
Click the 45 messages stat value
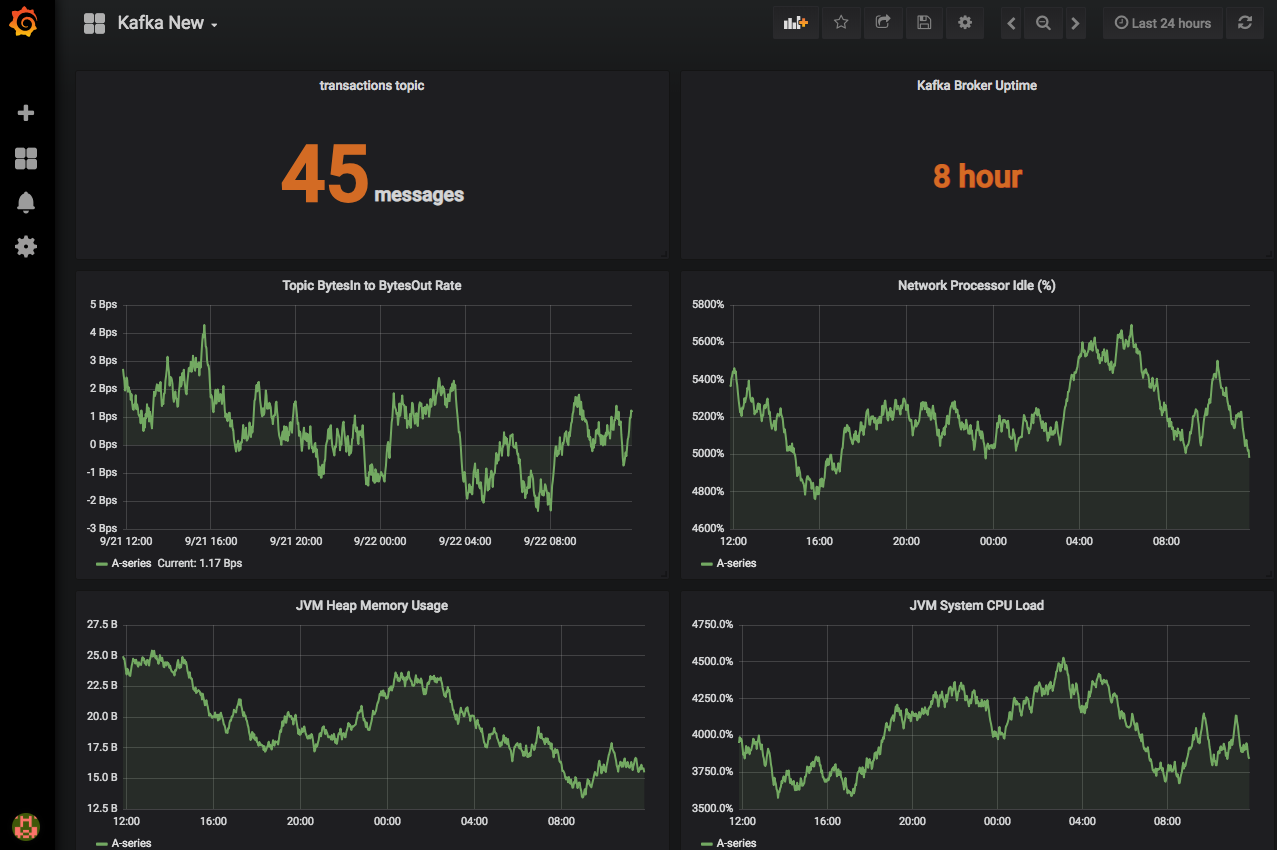point(372,176)
